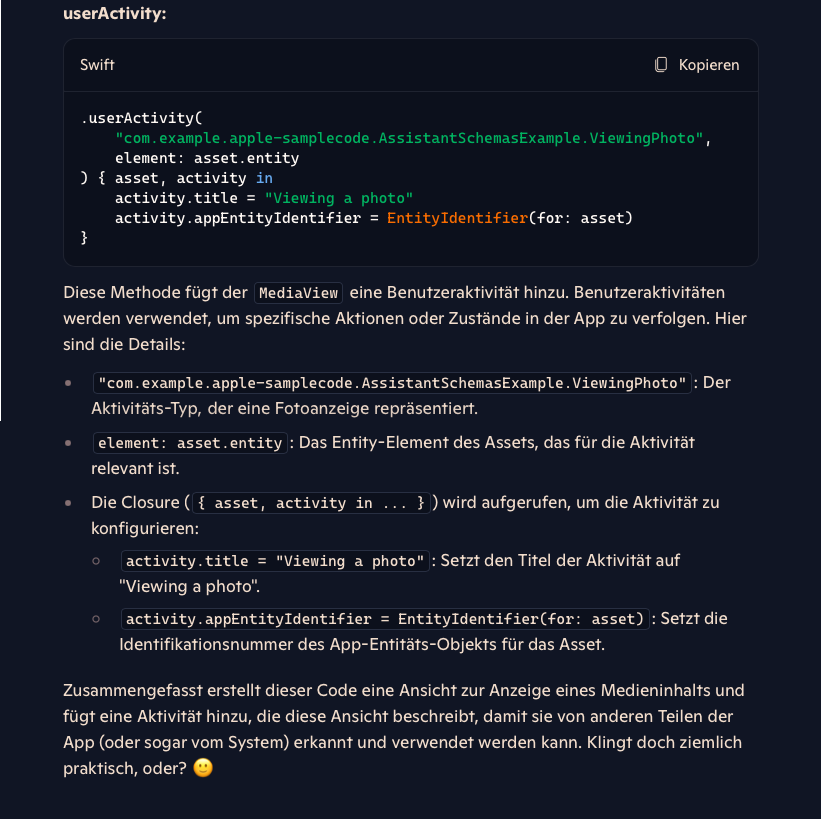Click the userActivity: heading
The image size is (821, 819).
[114, 13]
